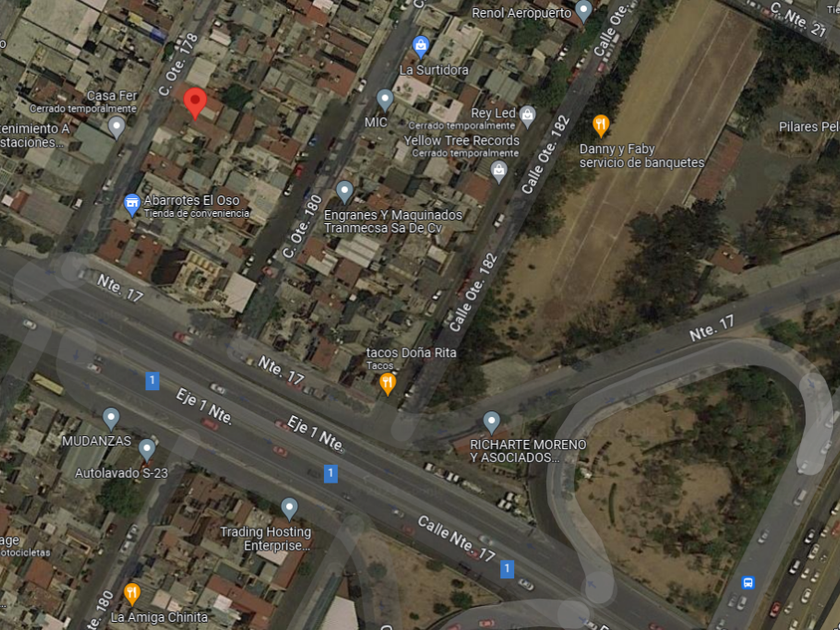This screenshot has height=630, width=840.
Task: Select the La Surtidora shopping bag marker
Action: [421, 47]
